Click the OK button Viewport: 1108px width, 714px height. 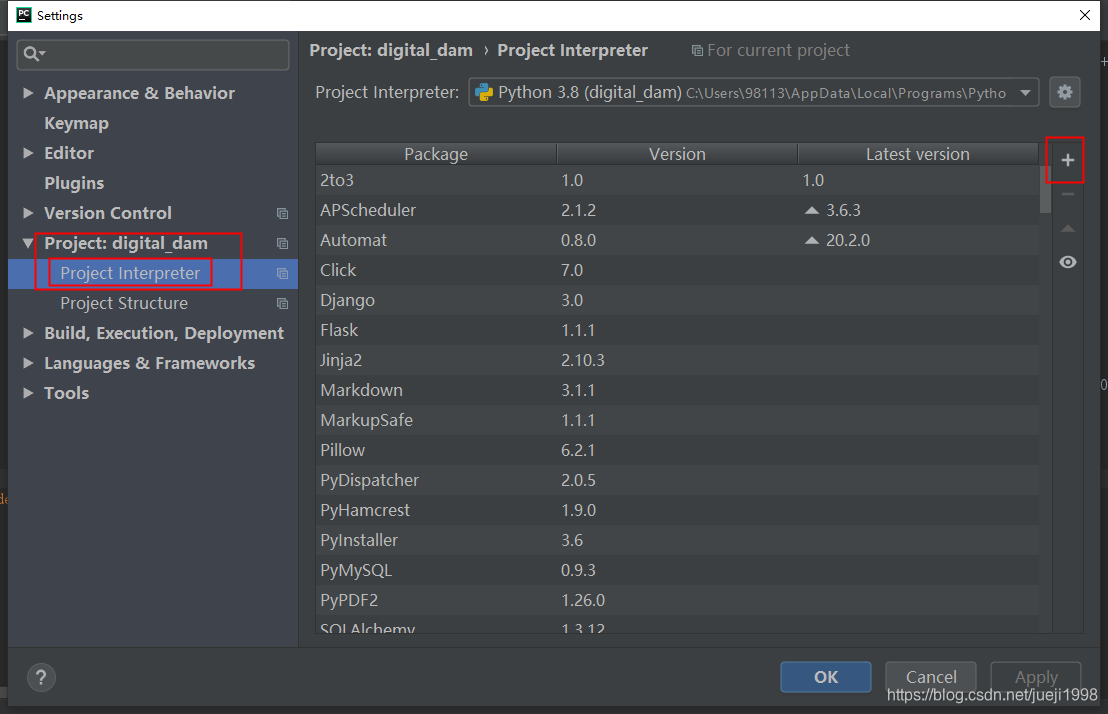(x=825, y=677)
